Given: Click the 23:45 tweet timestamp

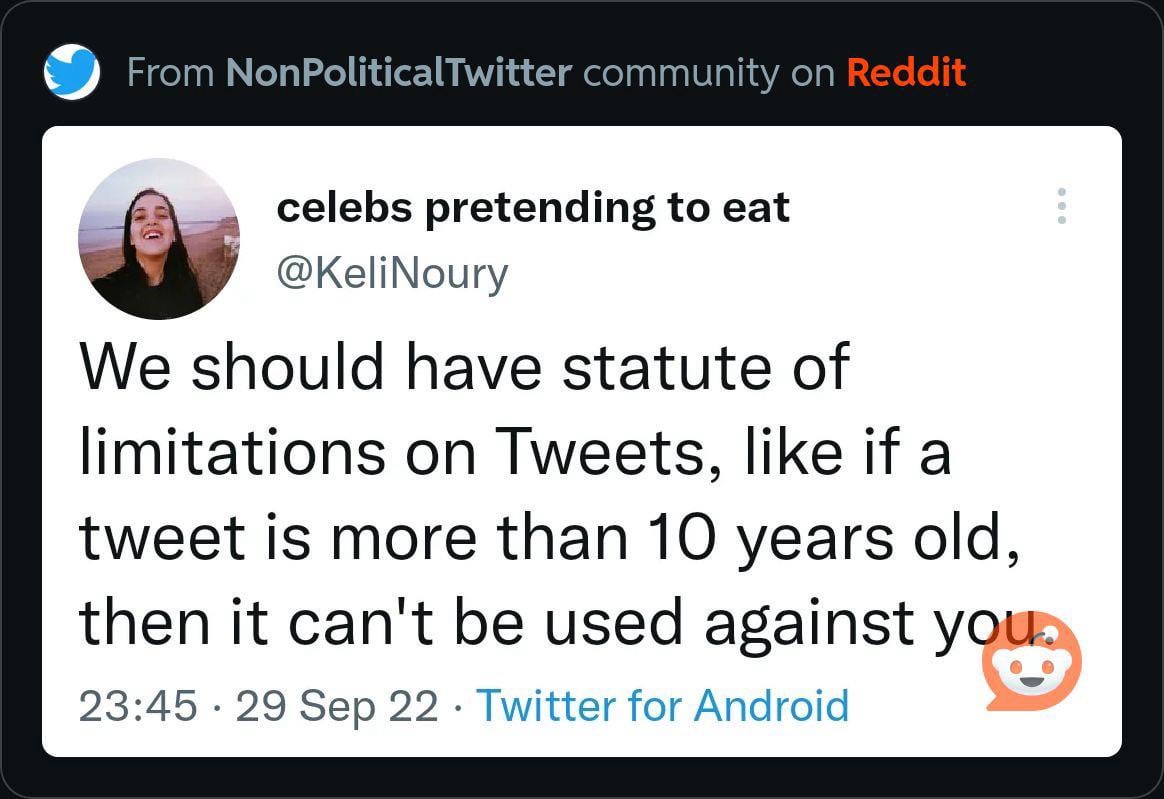Looking at the screenshot, I should (137, 705).
